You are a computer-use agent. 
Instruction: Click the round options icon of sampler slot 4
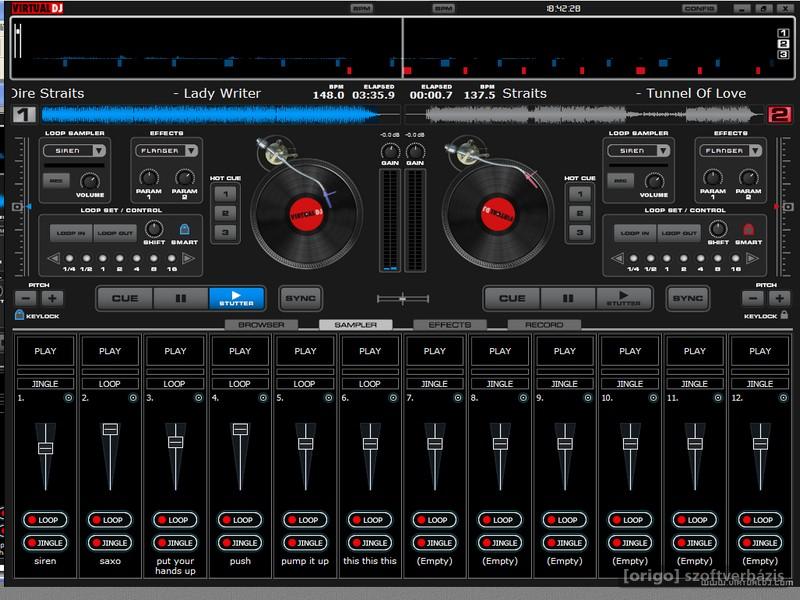coord(263,397)
